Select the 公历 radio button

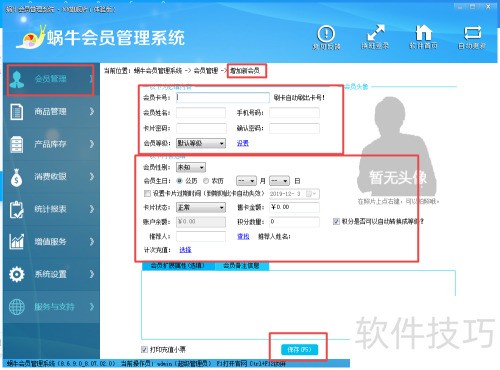pos(179,181)
